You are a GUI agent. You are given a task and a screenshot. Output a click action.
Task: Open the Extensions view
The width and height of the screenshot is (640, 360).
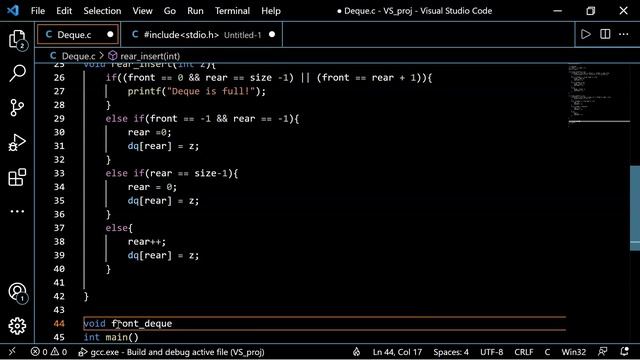(x=17, y=177)
